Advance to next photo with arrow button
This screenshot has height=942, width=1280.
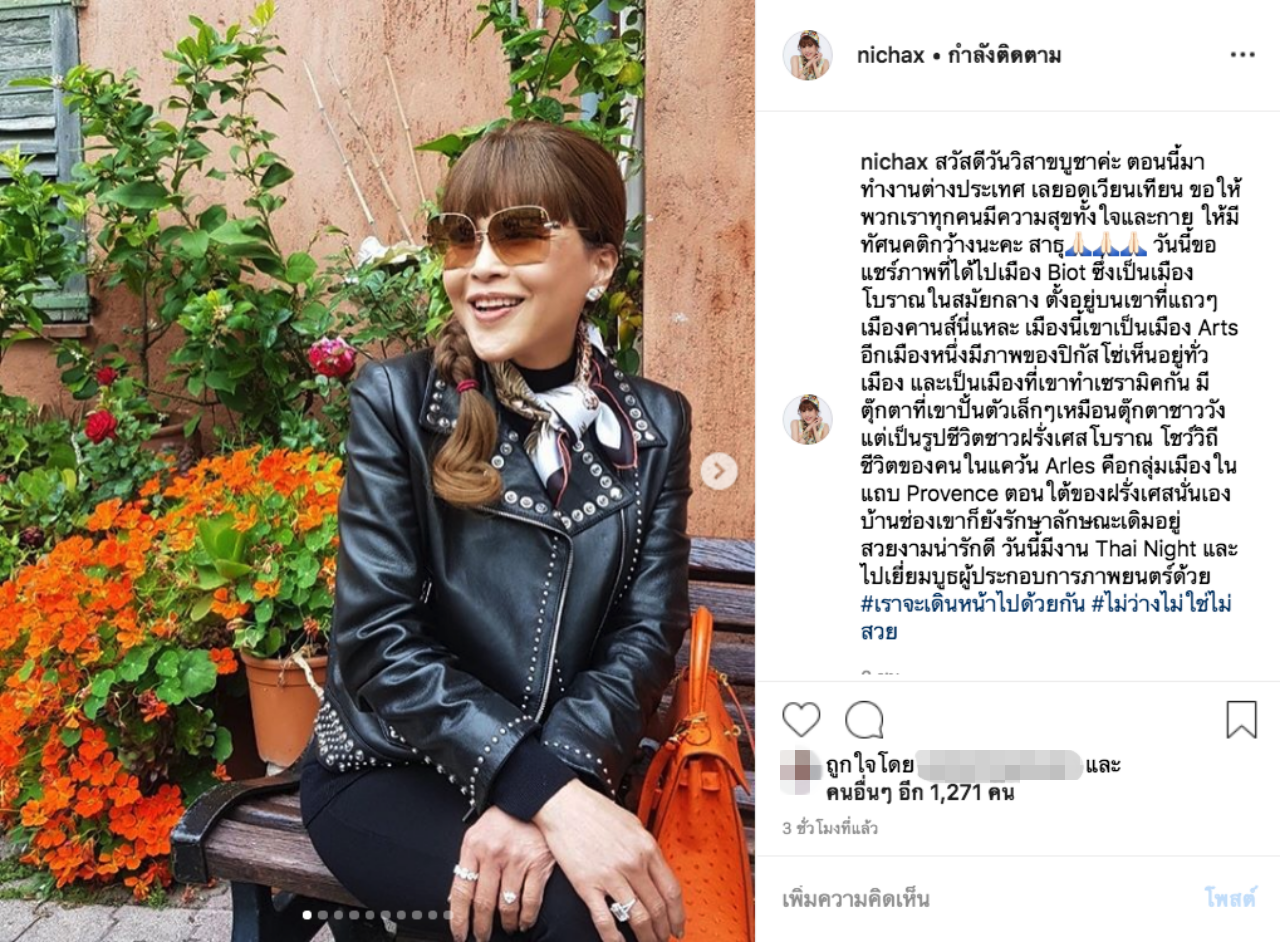(718, 471)
